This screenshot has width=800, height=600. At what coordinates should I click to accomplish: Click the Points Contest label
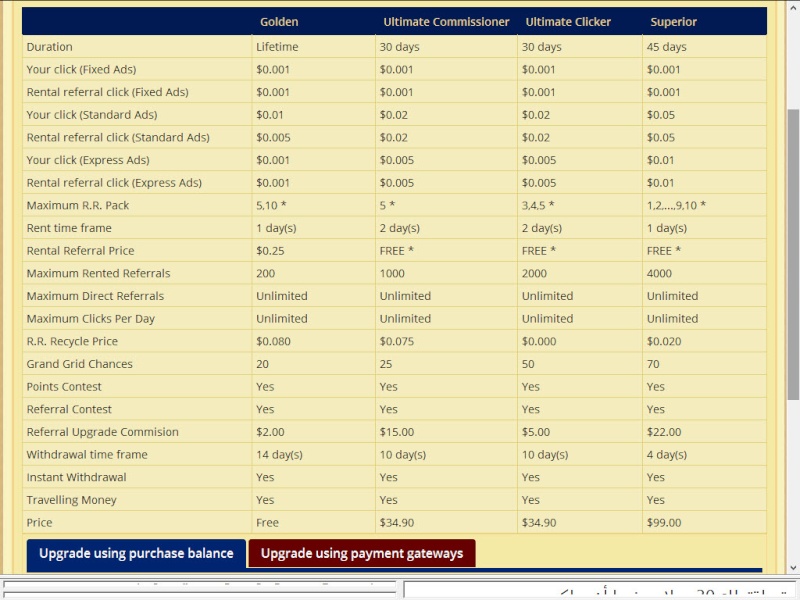(x=64, y=387)
